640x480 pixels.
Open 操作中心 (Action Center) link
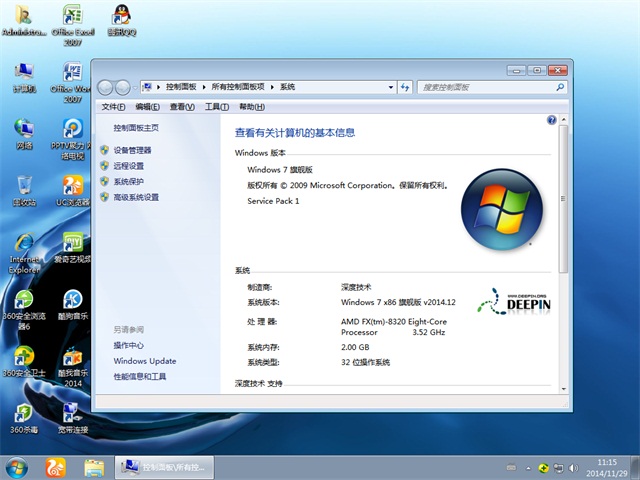click(129, 346)
